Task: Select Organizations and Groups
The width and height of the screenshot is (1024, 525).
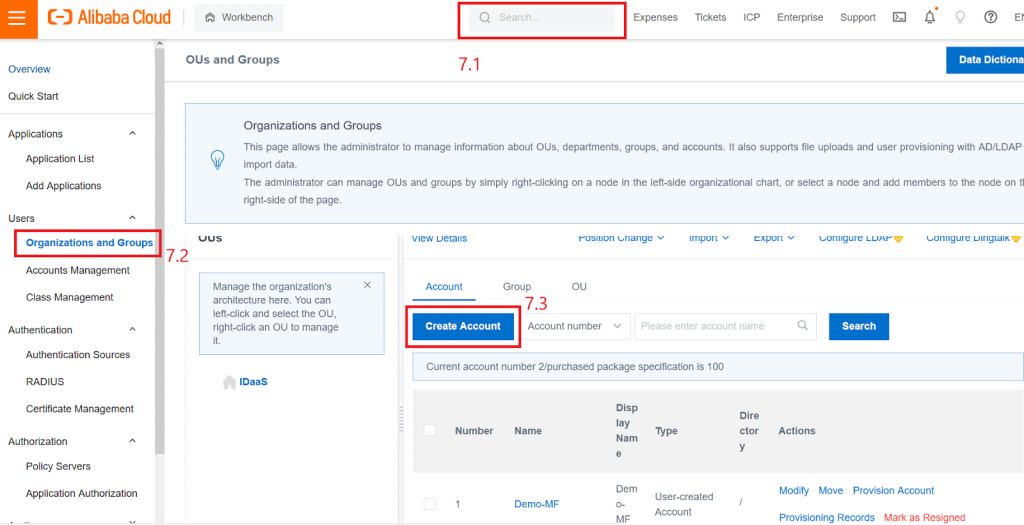Action: click(x=89, y=243)
